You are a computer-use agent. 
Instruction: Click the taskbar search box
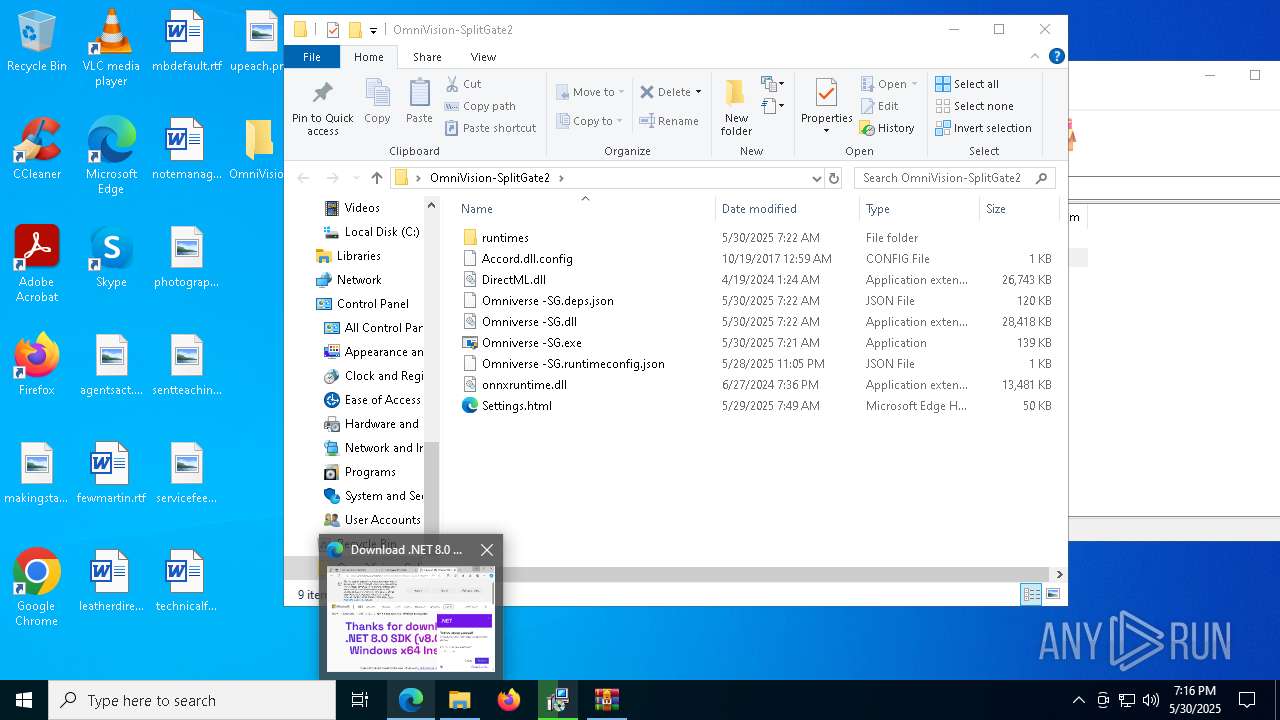(x=192, y=700)
